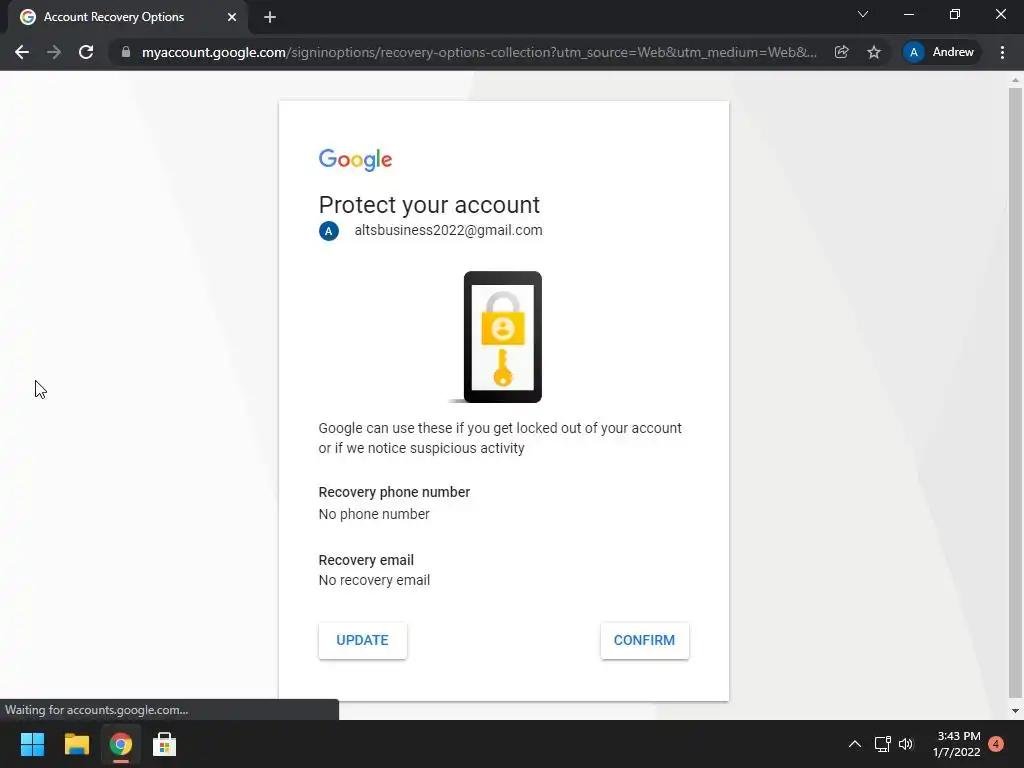This screenshot has height=768, width=1024.
Task: Open the notification center badge
Action: click(x=996, y=744)
